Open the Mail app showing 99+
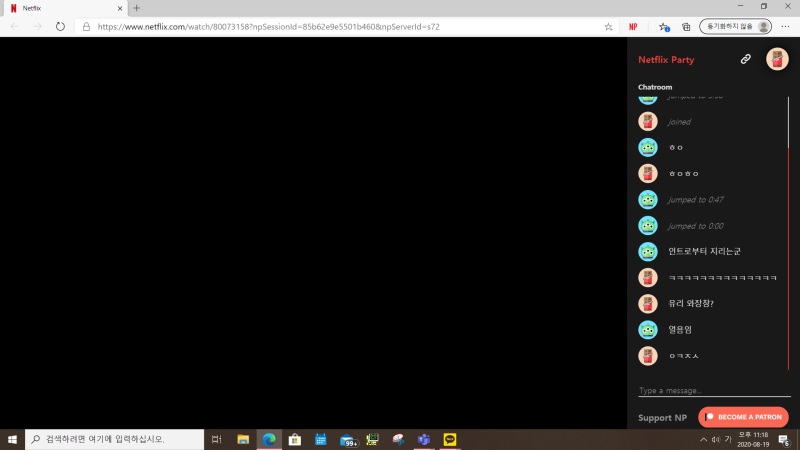This screenshot has width=800, height=450. [347, 440]
